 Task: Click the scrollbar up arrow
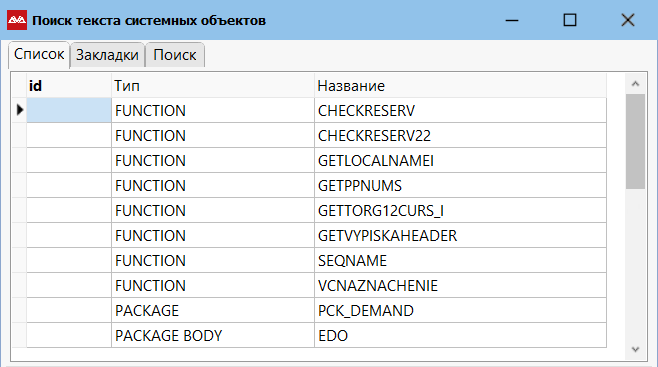(635, 84)
